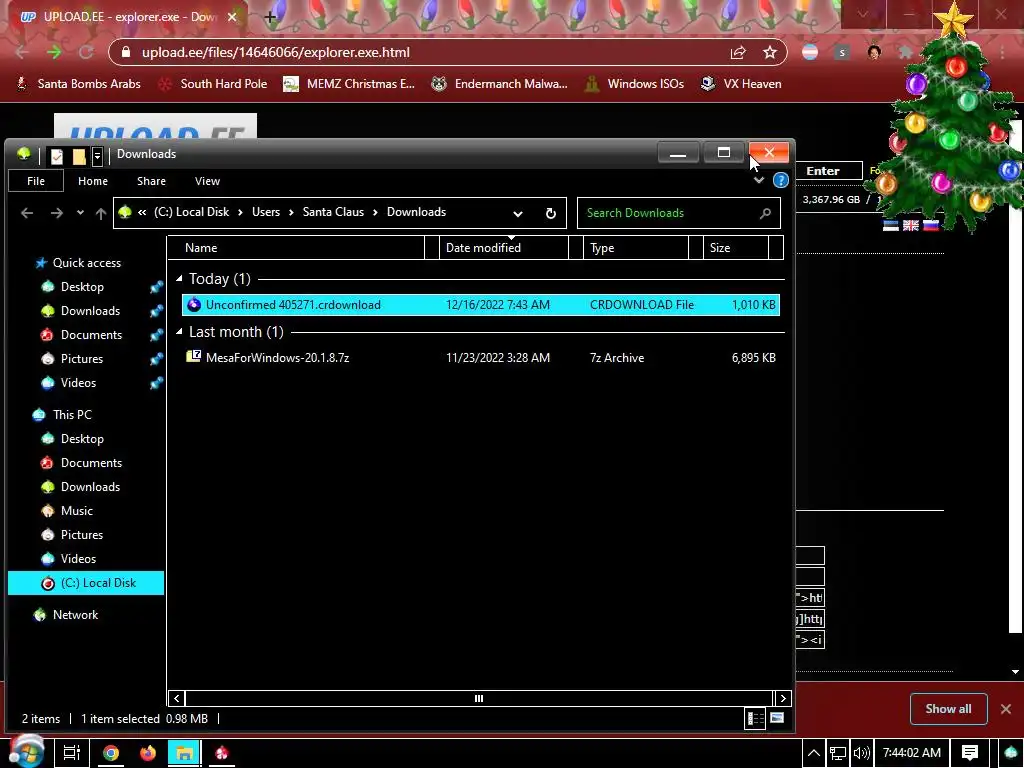Open Quick access Desktop item

(x=82, y=287)
